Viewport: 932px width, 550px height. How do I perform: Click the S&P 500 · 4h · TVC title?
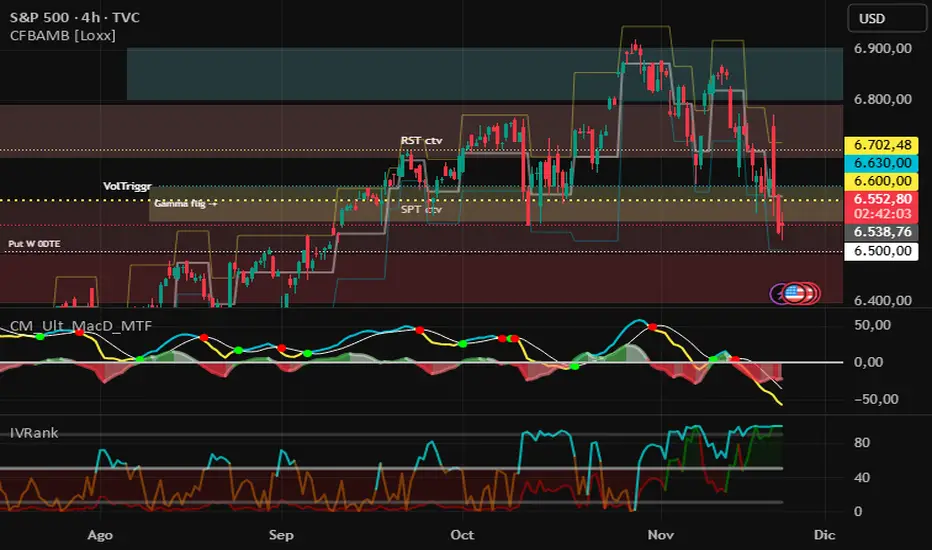tap(75, 17)
